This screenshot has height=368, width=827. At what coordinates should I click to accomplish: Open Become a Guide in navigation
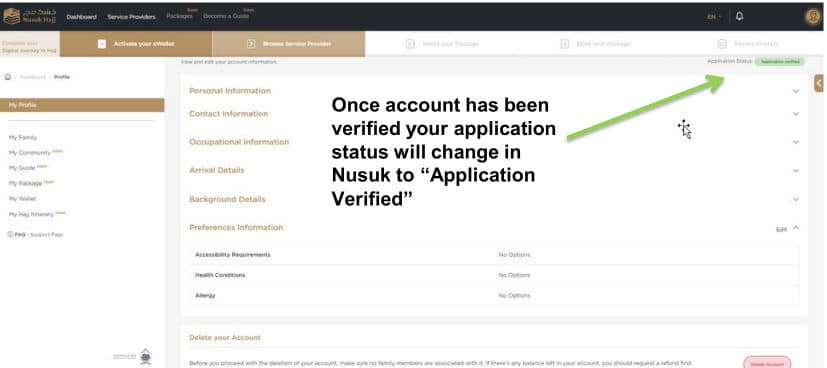pos(226,16)
